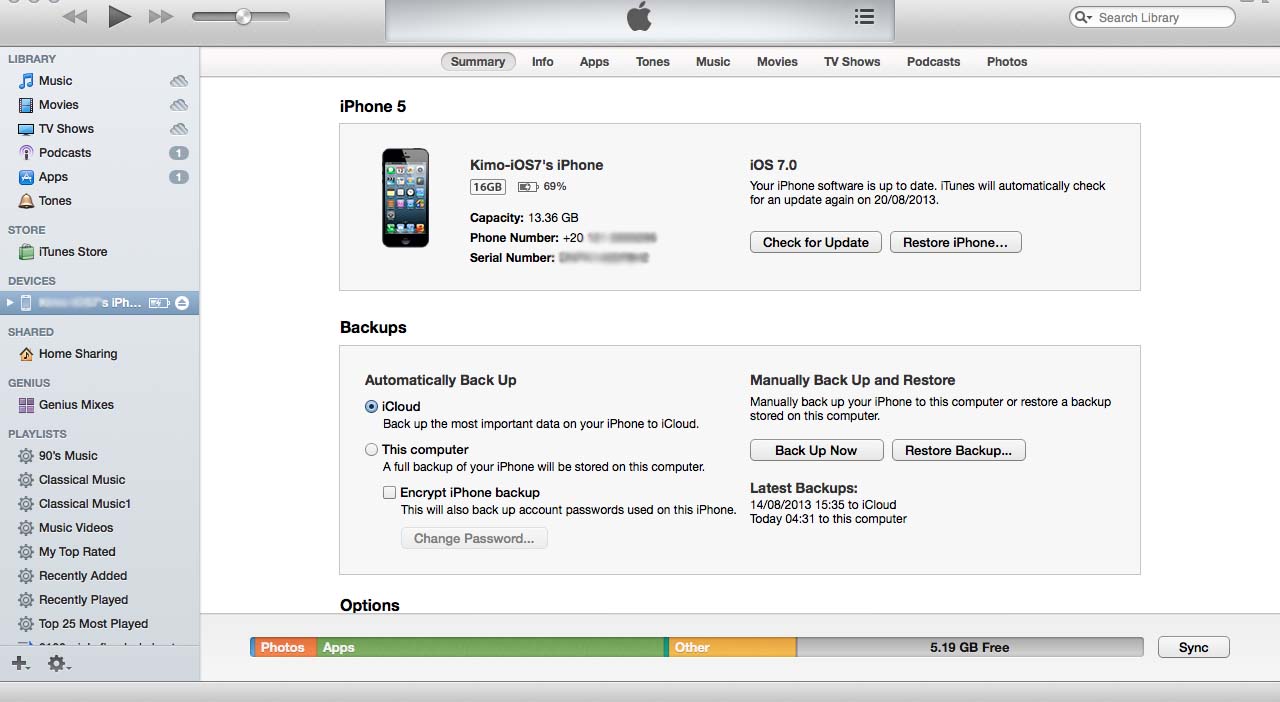Screen dimensions: 1280x702
Task: Open search options magnifier dropdown
Action: [1083, 17]
